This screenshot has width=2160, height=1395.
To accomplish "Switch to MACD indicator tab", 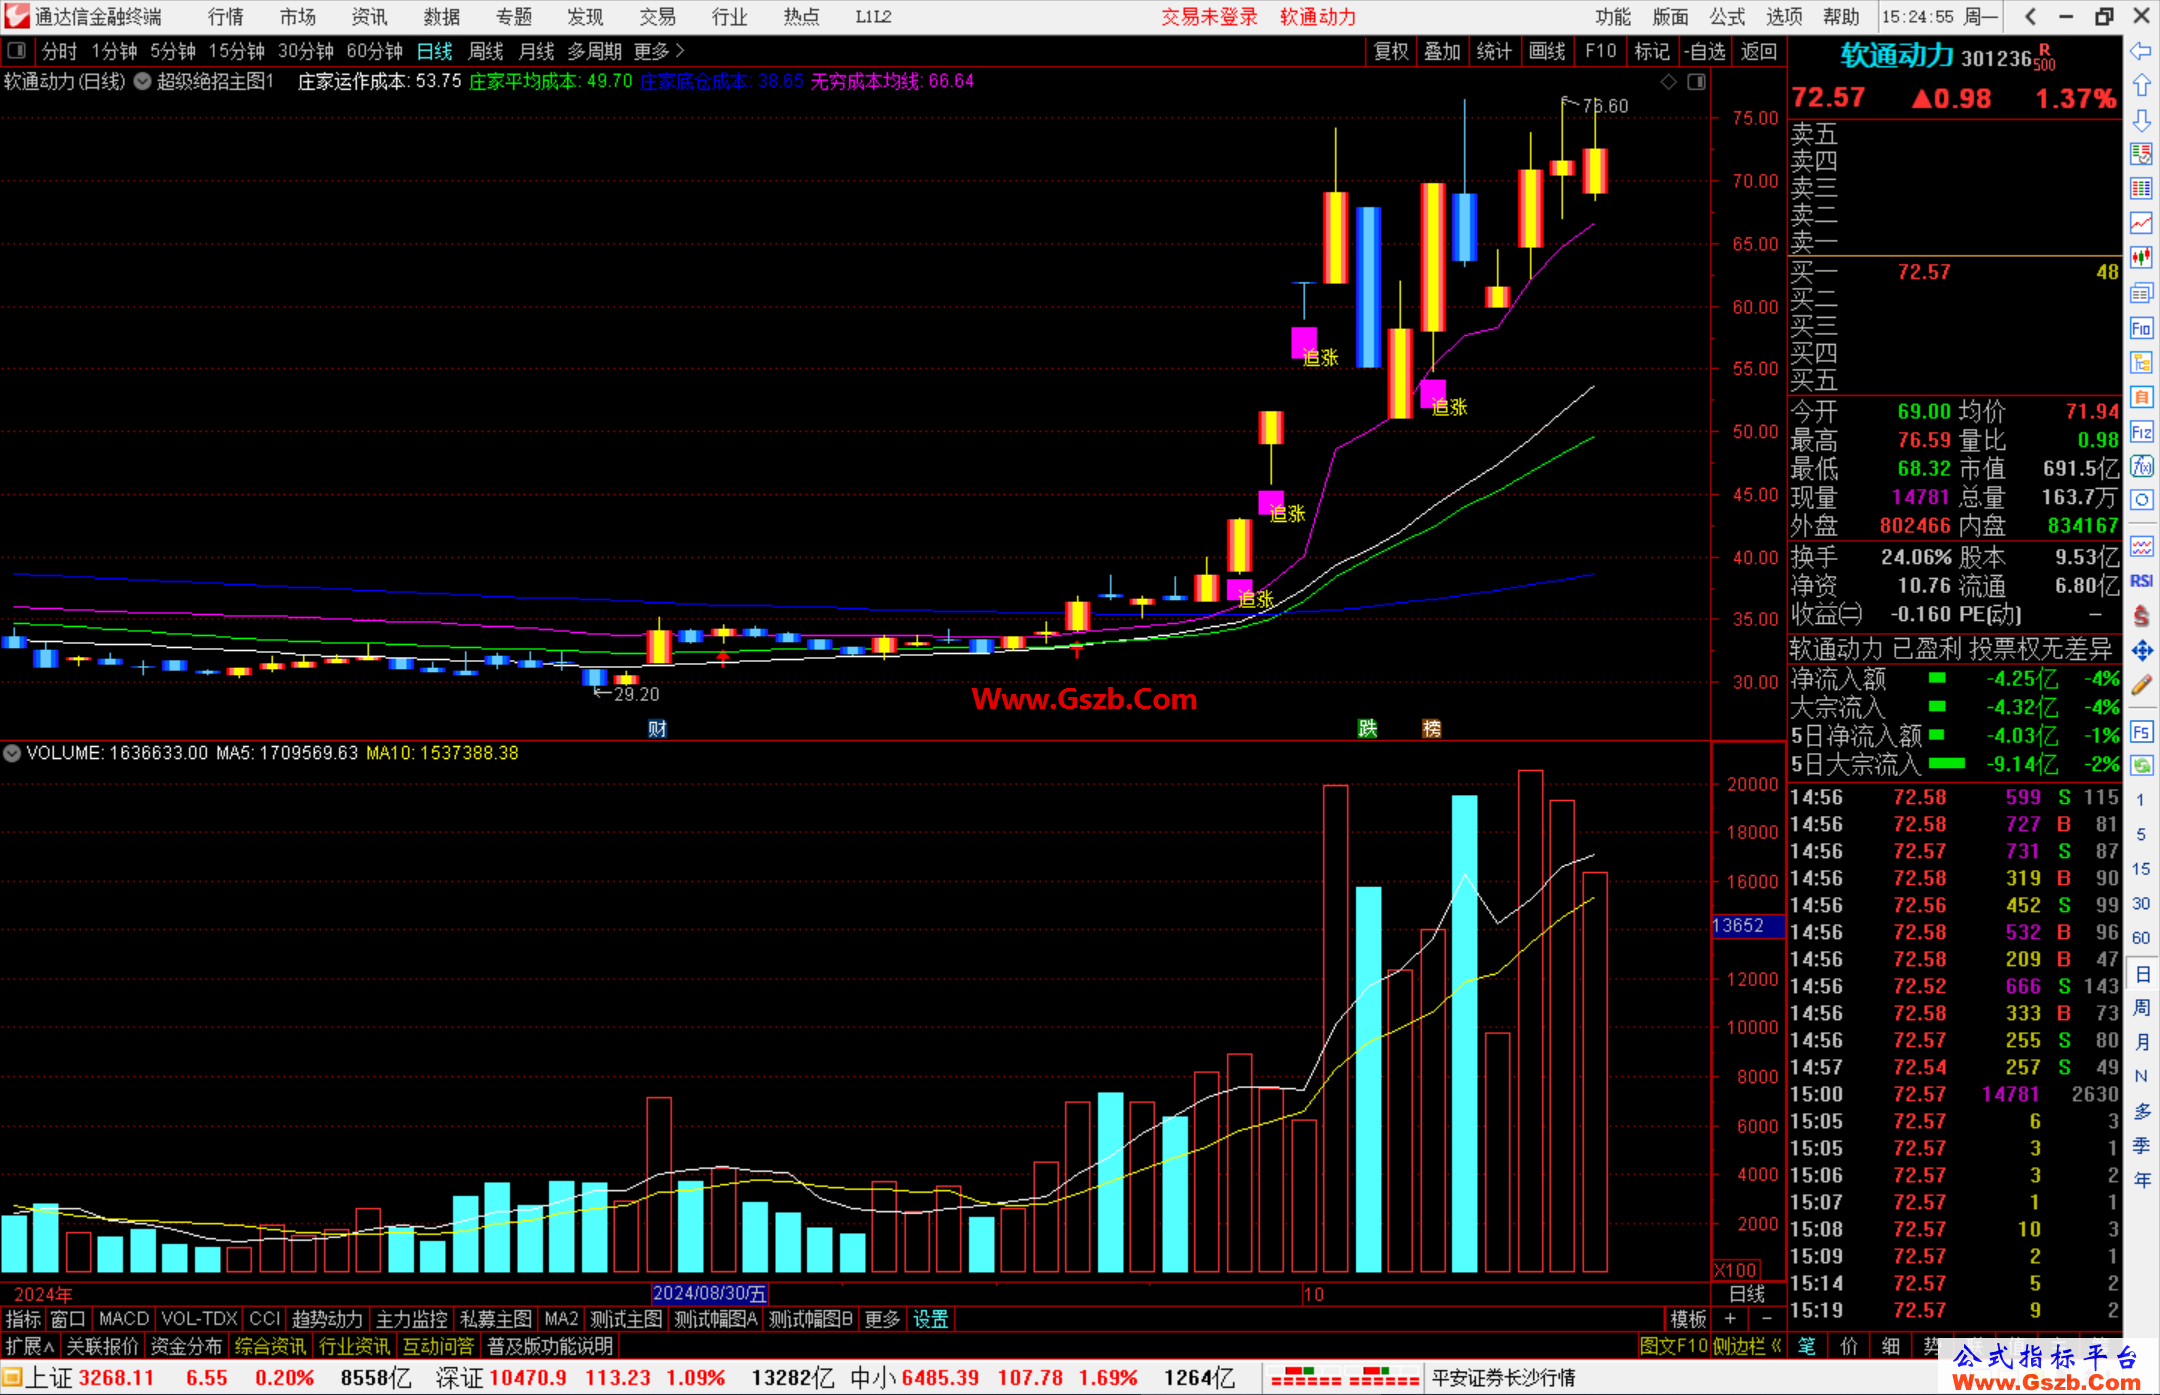I will 124,1319.
